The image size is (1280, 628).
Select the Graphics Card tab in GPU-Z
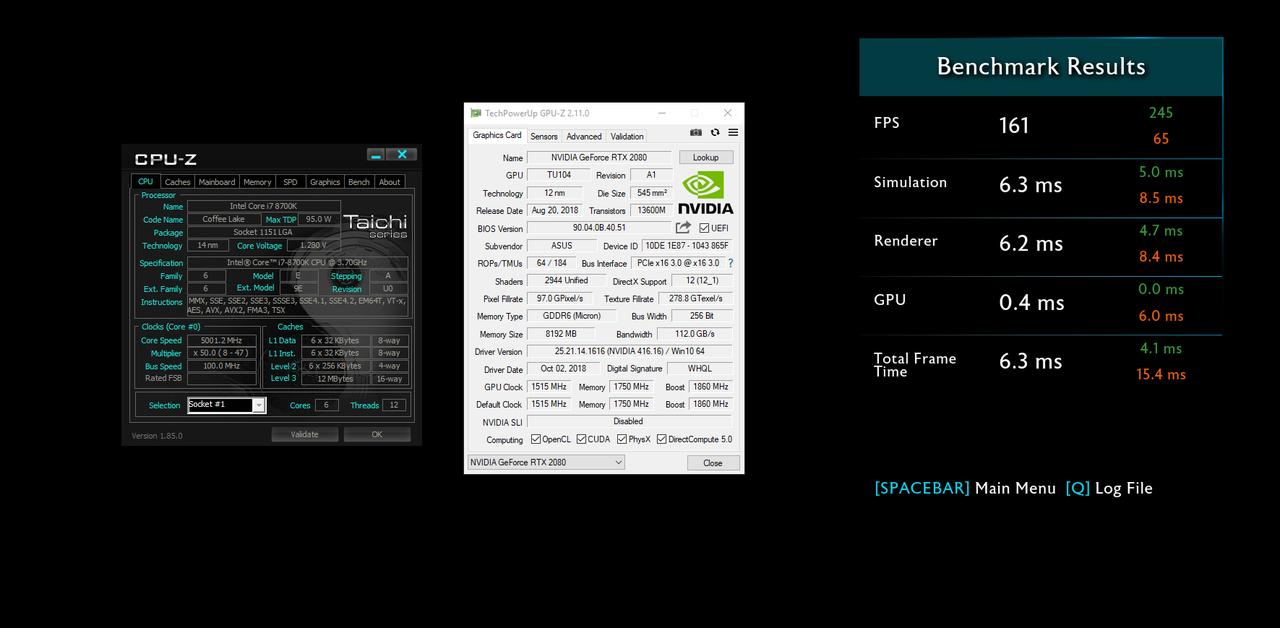497,135
